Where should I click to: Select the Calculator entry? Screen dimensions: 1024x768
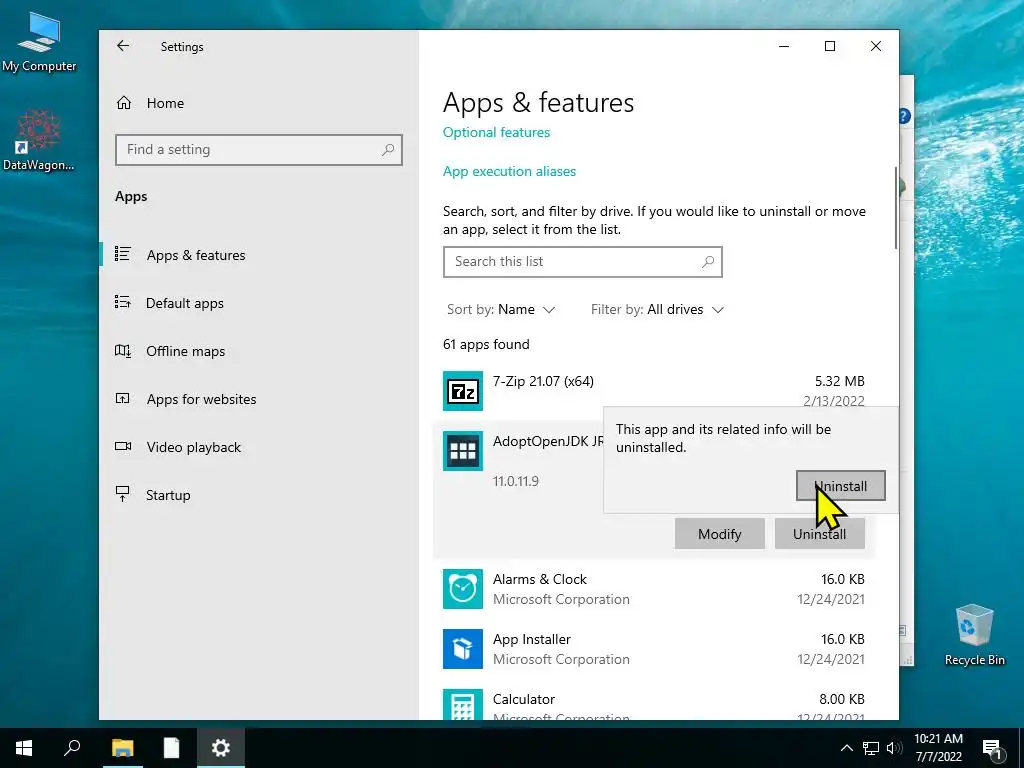[653, 704]
